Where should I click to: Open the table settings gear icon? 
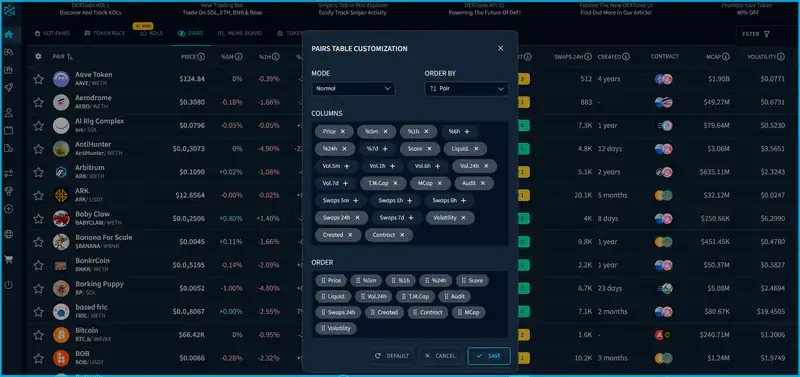coord(38,57)
